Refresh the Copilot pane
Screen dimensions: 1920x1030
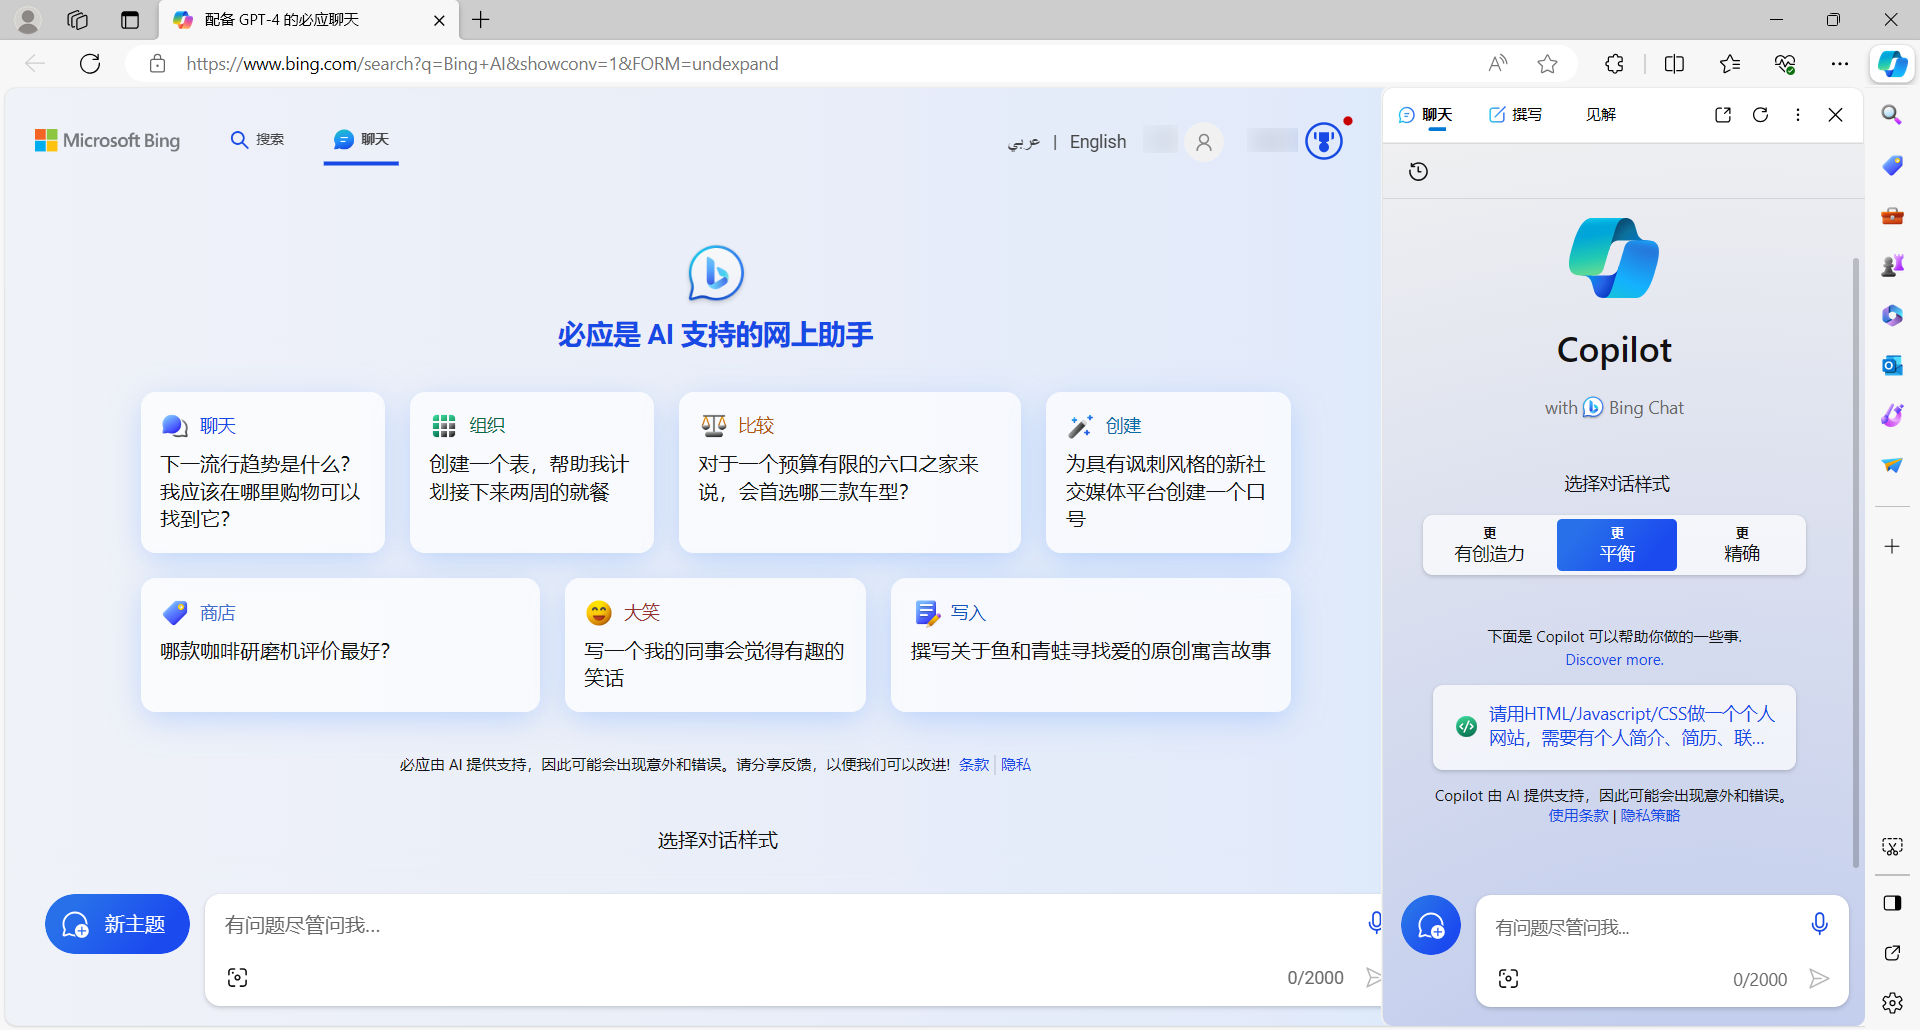pyautogui.click(x=1761, y=115)
